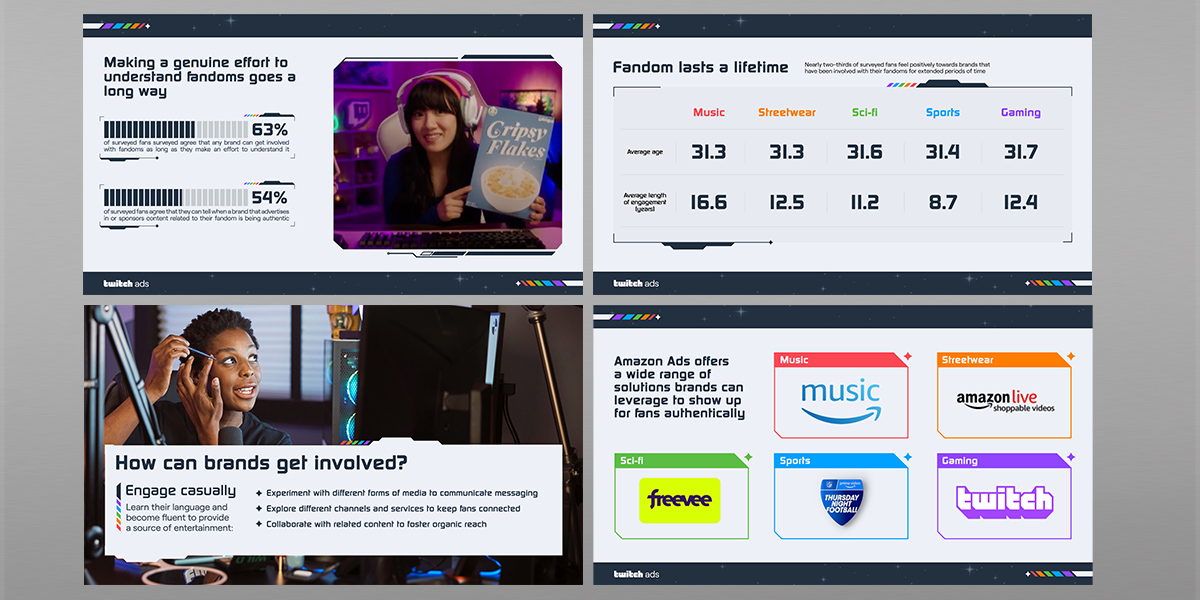Click the engagement value 8.7
This screenshot has width=1200, height=600.
coord(942,203)
